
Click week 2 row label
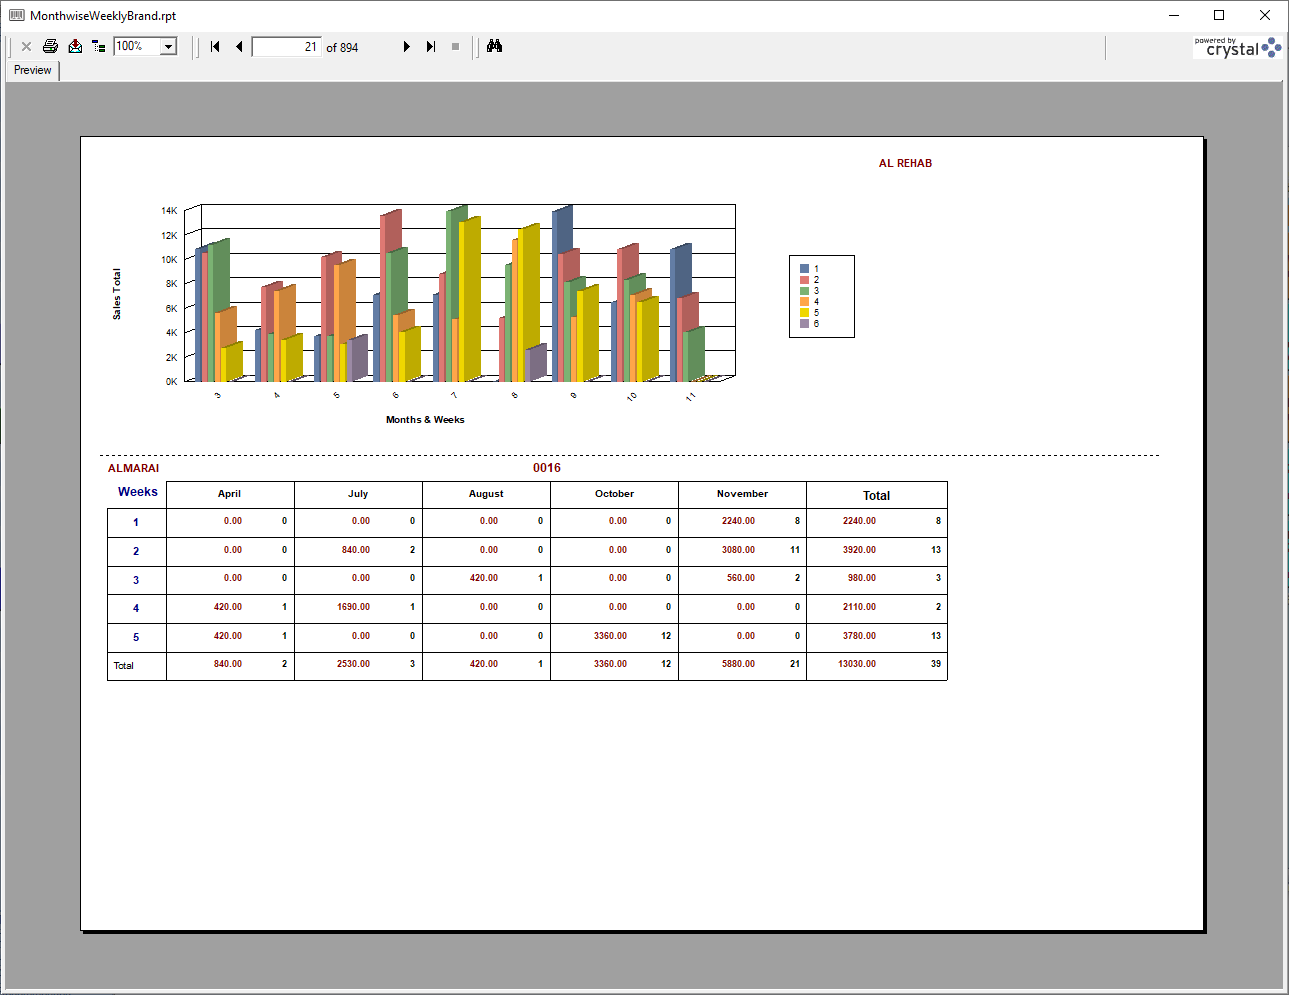pyautogui.click(x=136, y=551)
